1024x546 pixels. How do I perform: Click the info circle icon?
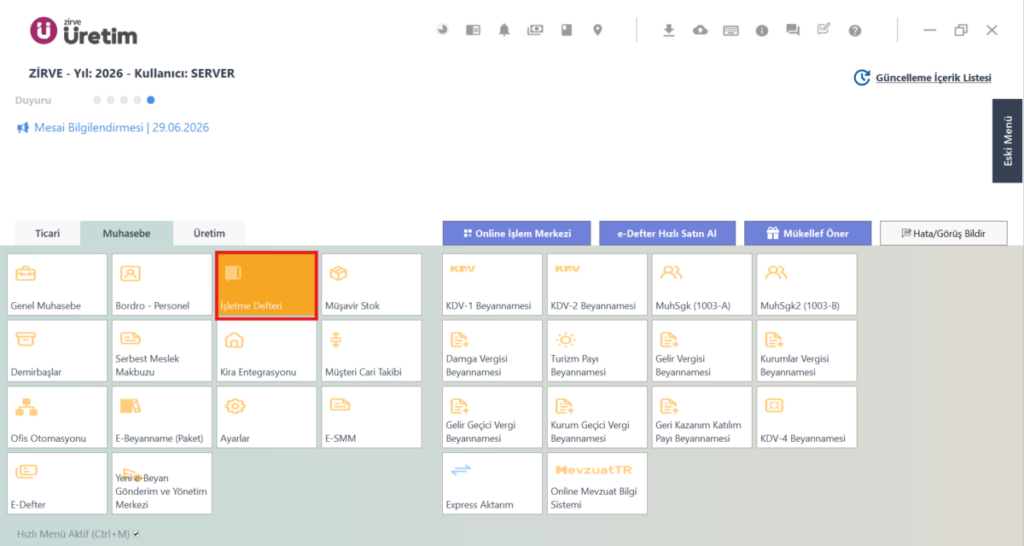[x=761, y=31]
